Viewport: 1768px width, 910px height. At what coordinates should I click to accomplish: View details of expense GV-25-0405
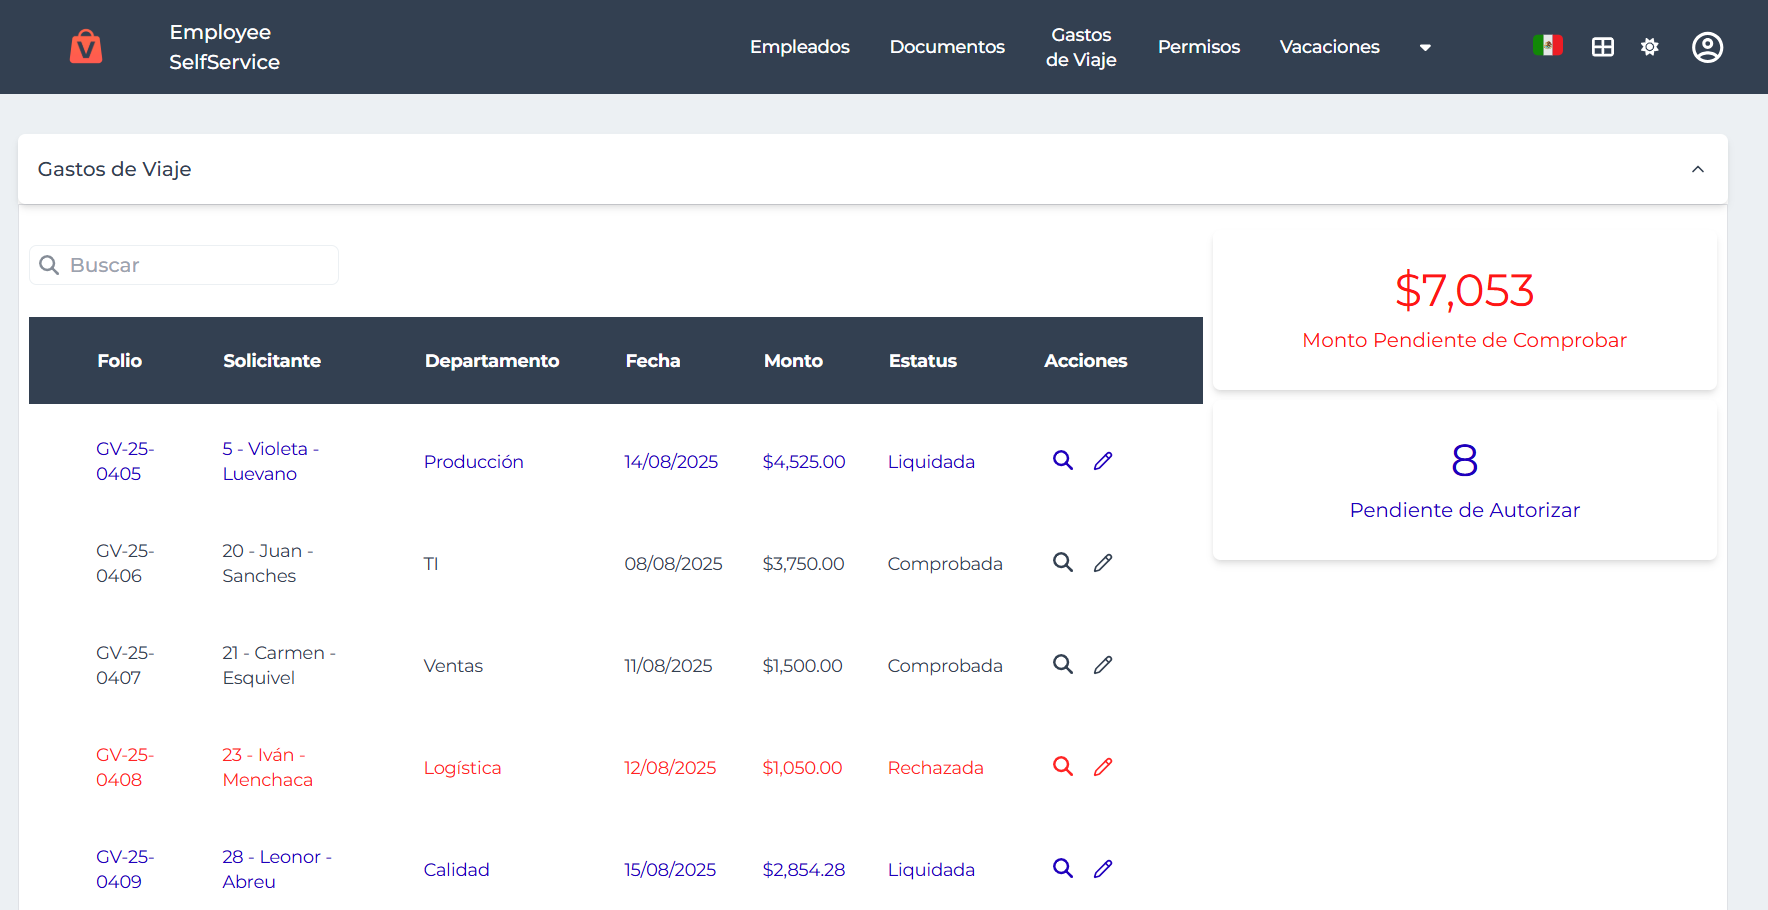point(1062,461)
